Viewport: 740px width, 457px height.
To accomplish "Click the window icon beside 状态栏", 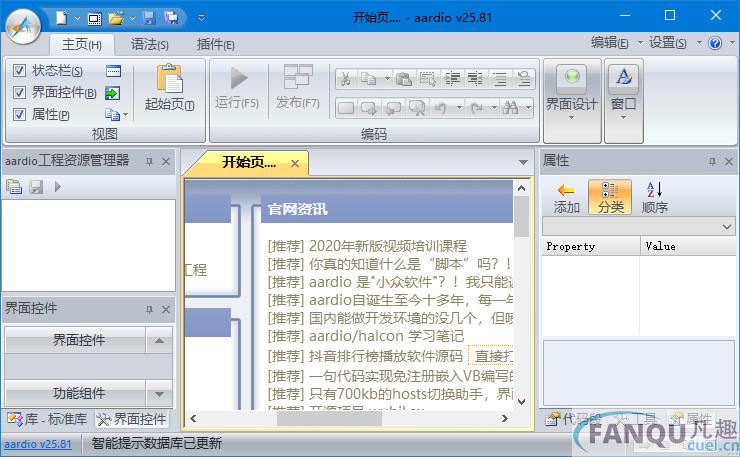I will coord(113,71).
